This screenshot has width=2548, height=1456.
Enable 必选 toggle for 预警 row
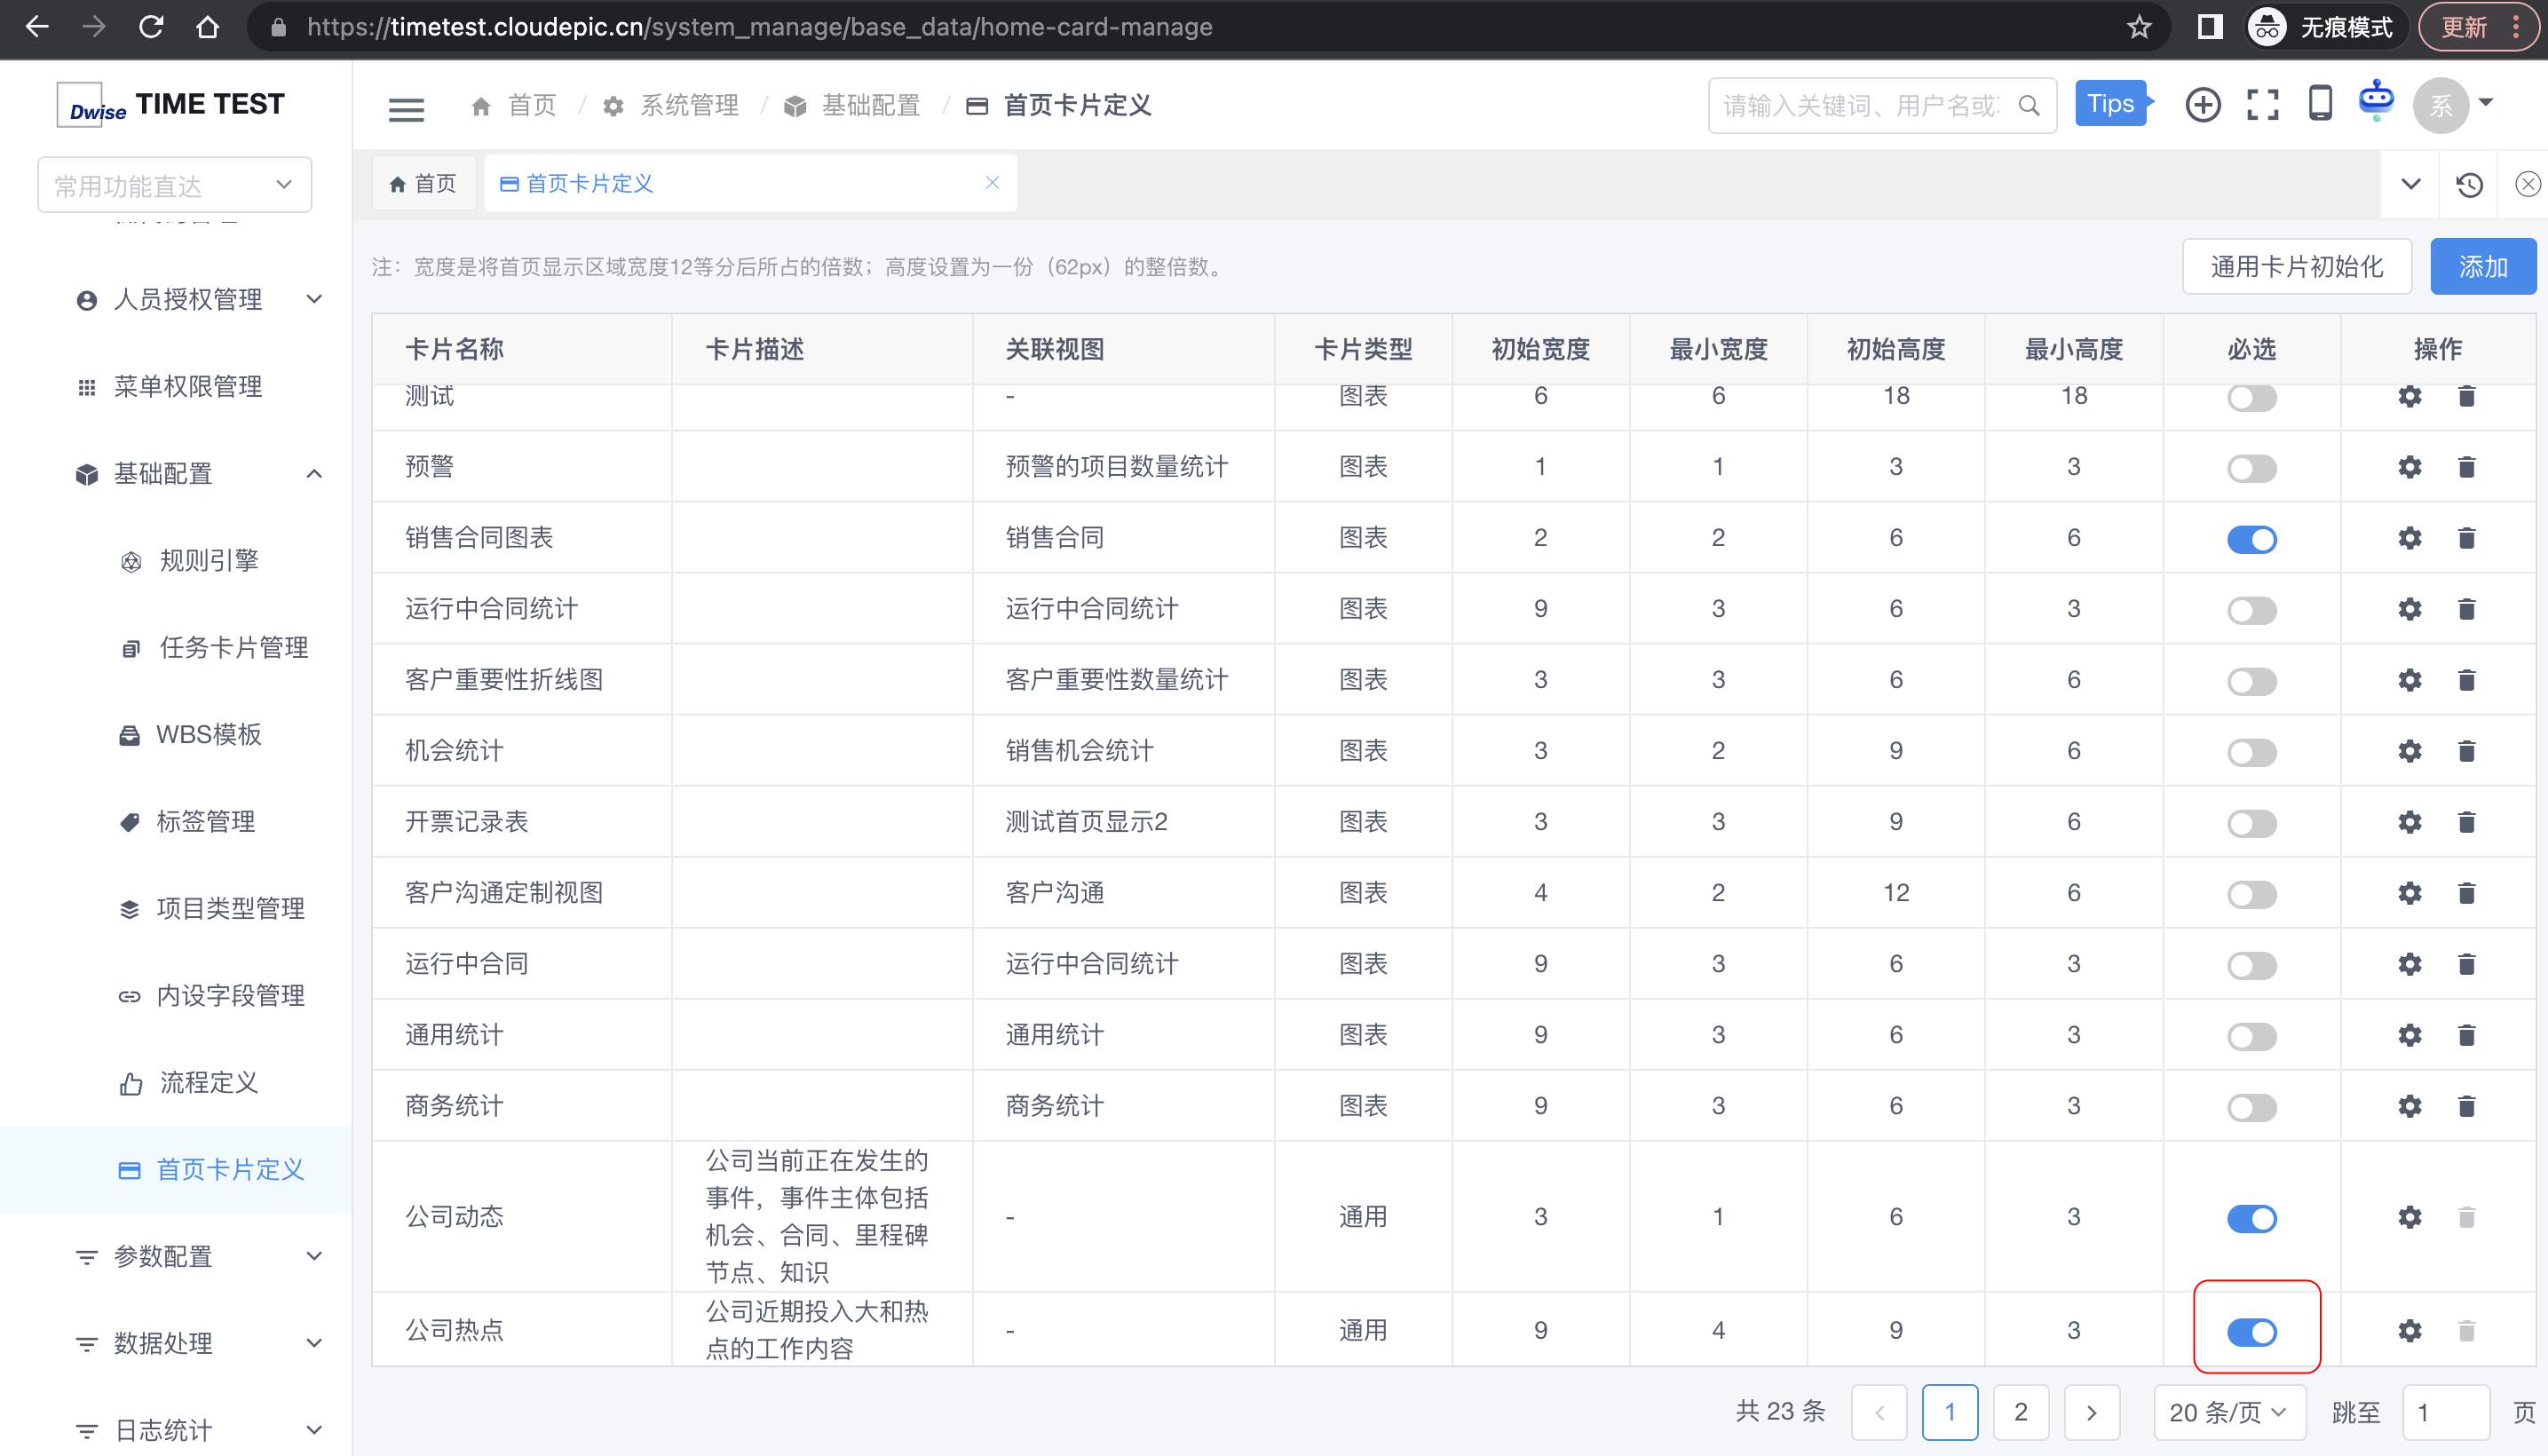click(2251, 469)
